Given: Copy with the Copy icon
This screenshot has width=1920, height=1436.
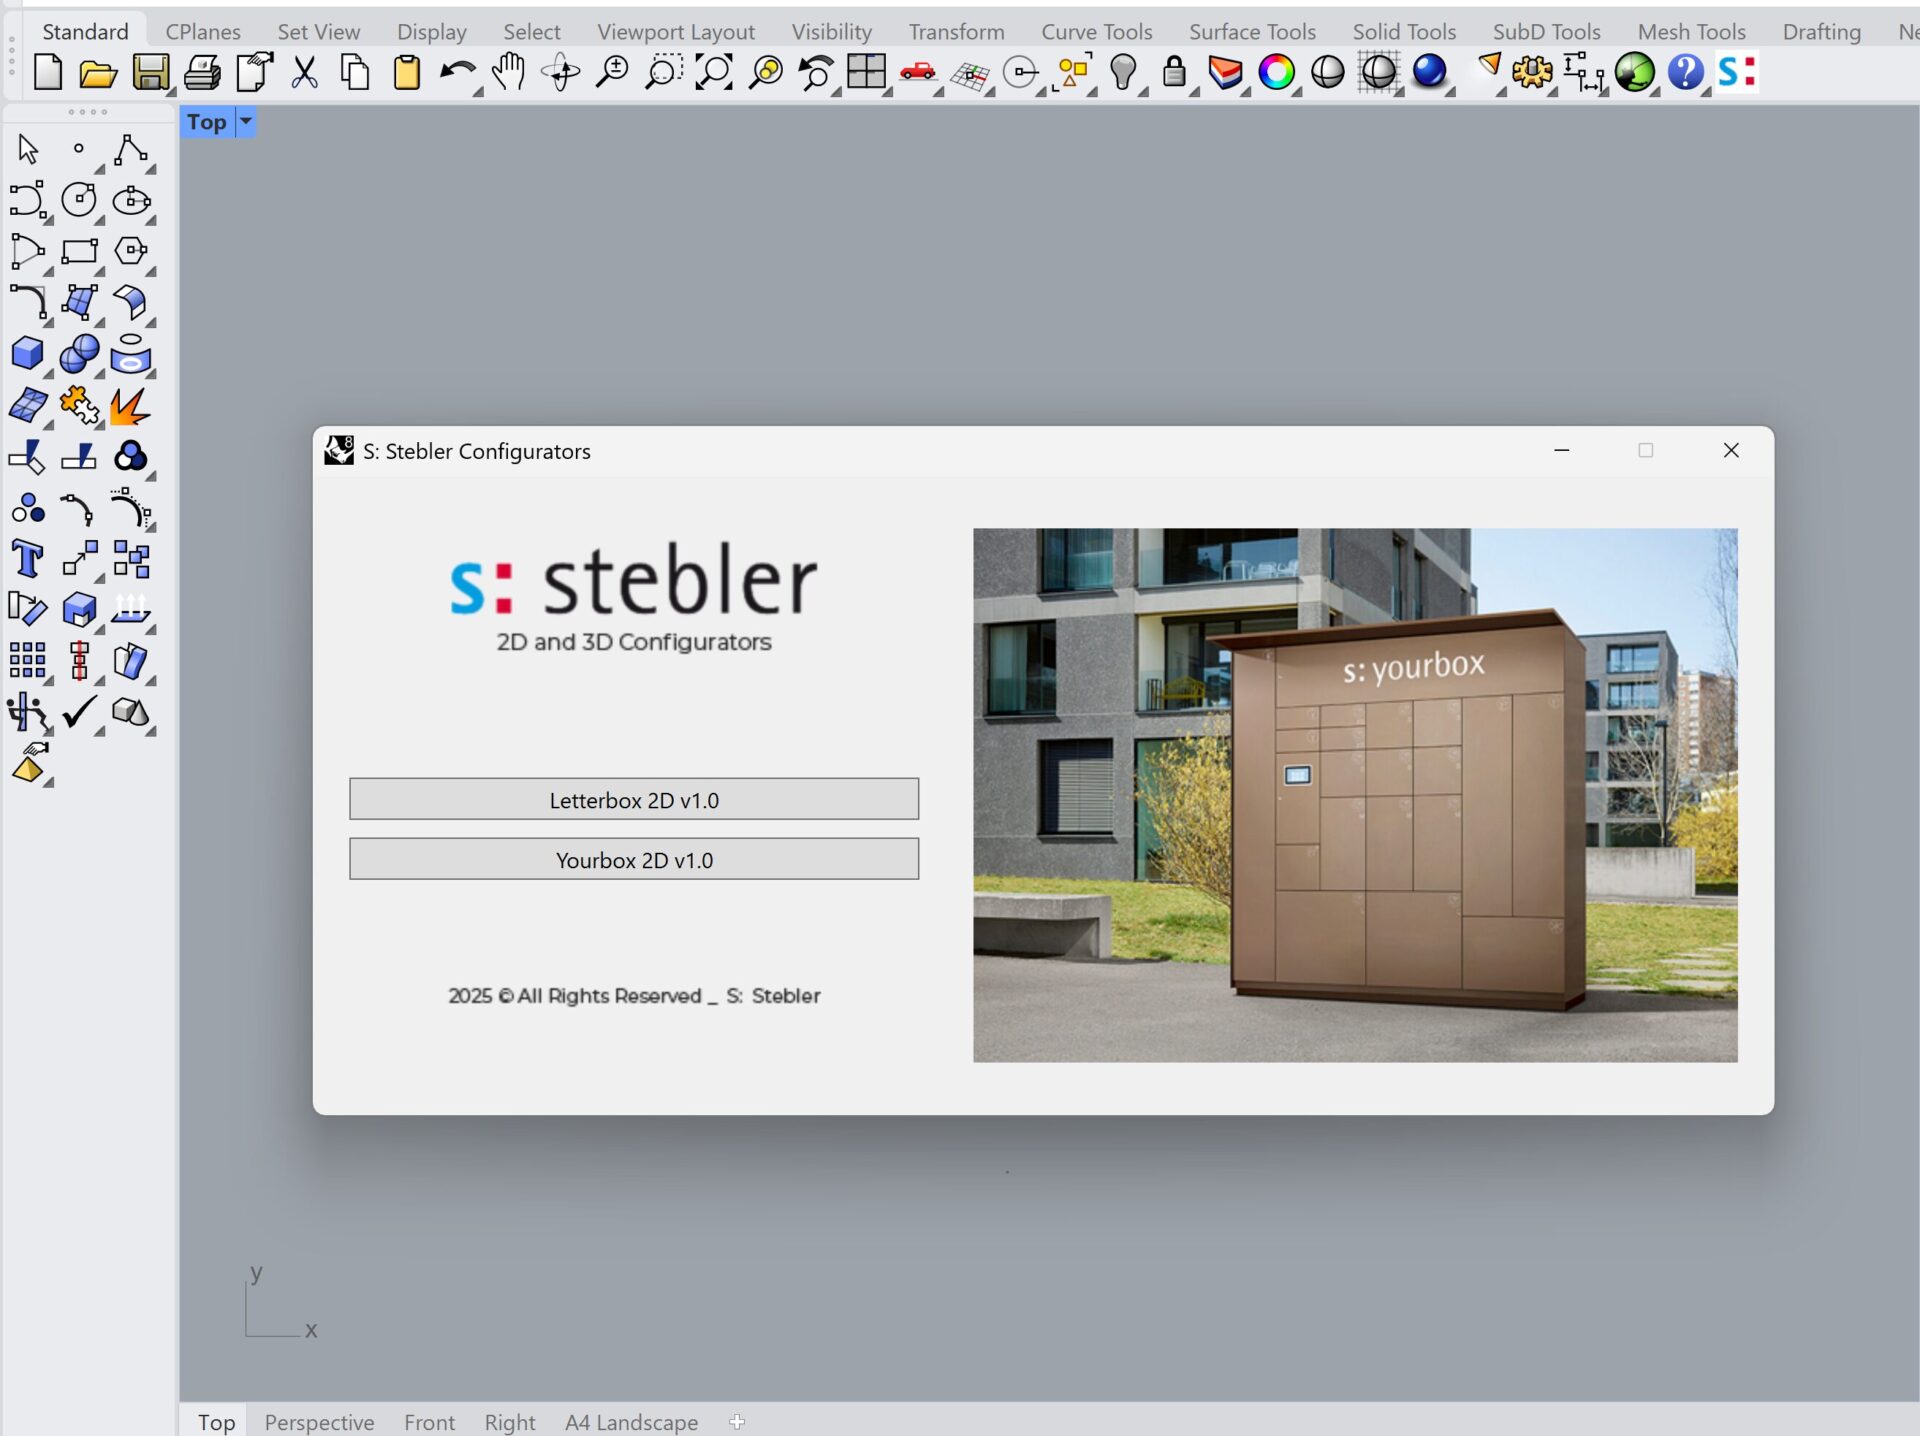Looking at the screenshot, I should coord(355,73).
